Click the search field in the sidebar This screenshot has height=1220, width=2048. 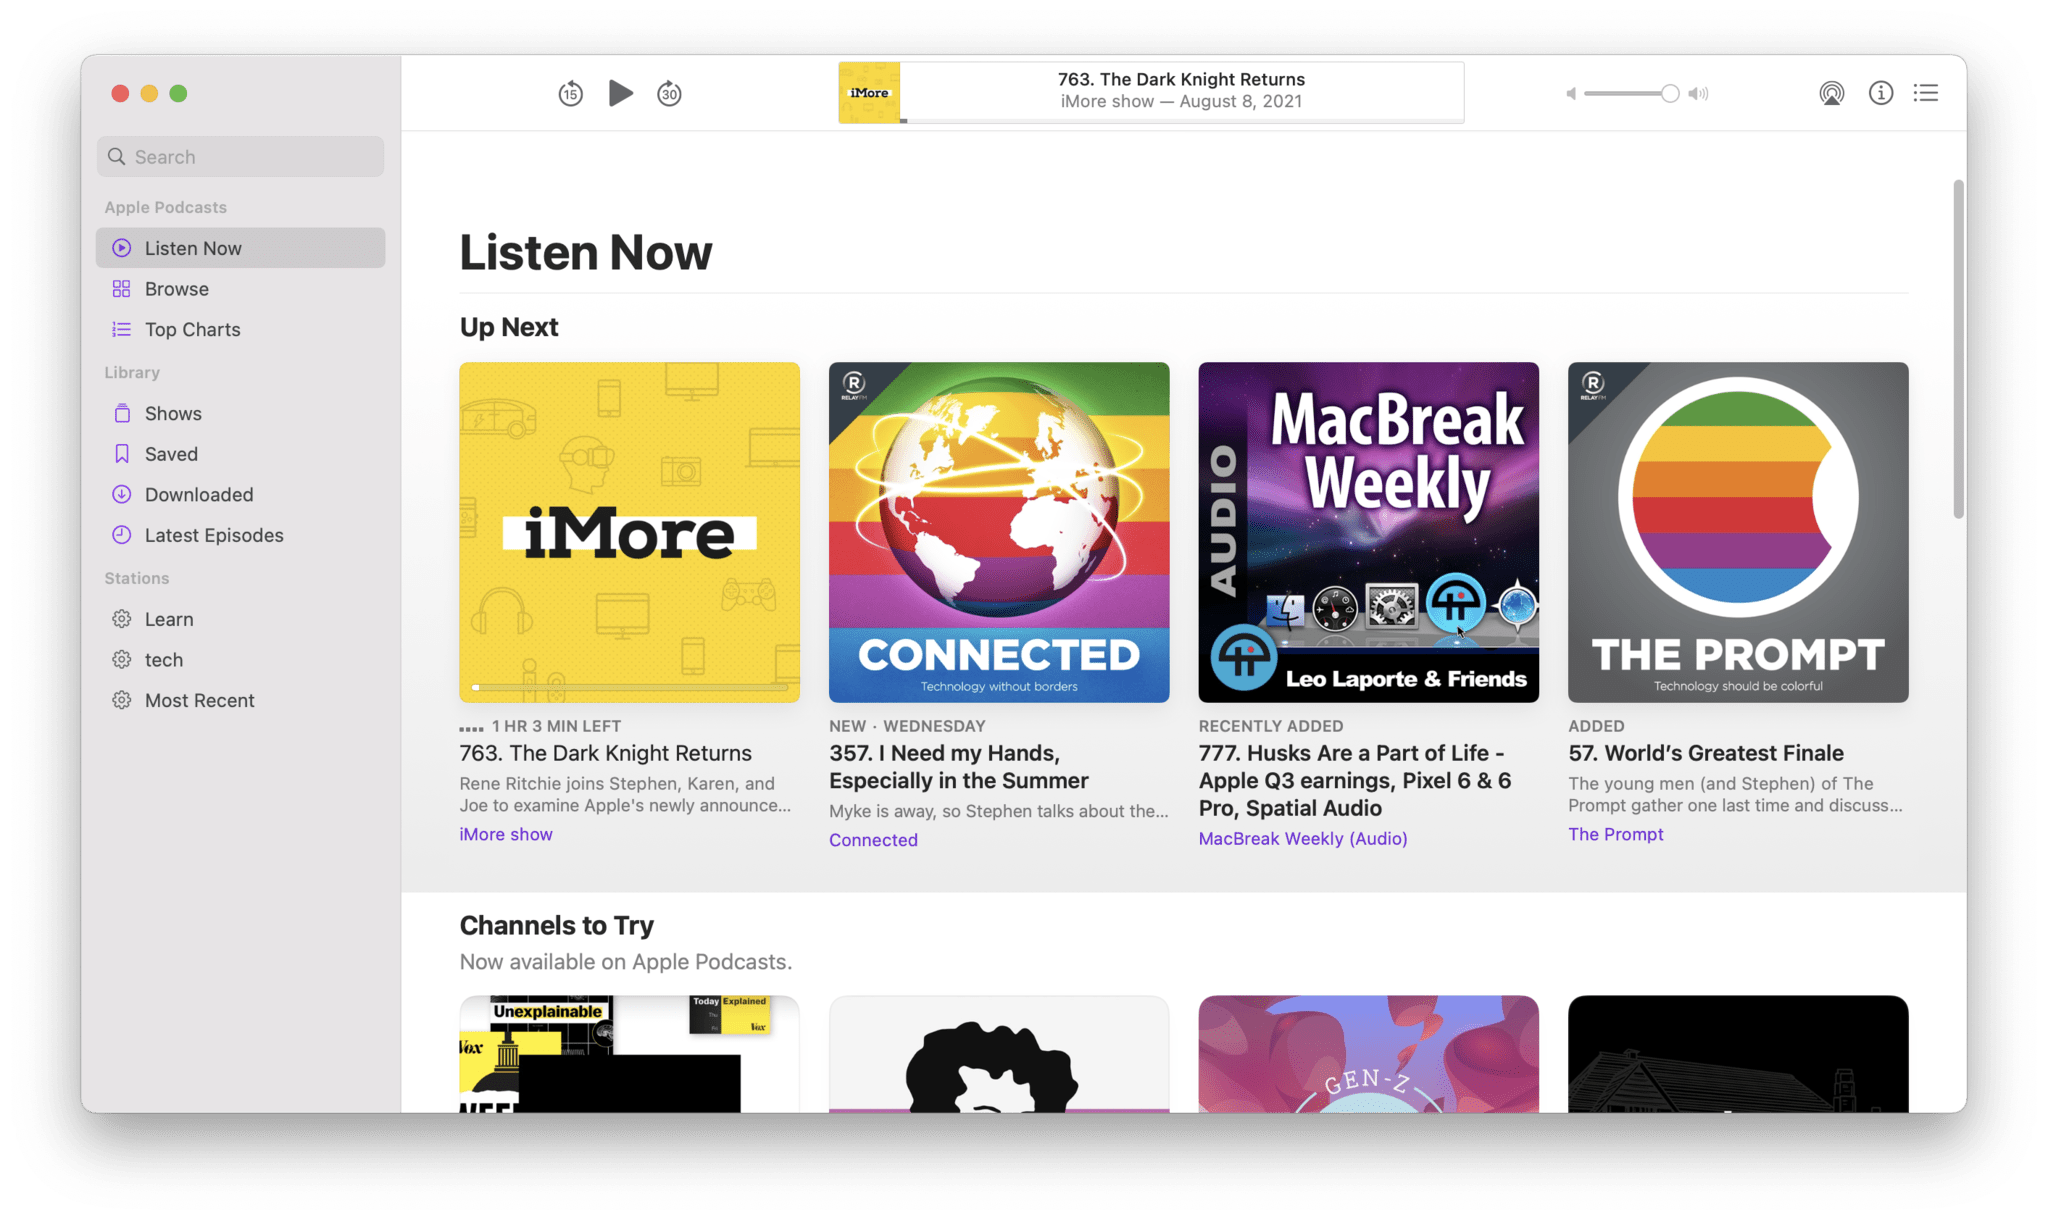point(240,156)
